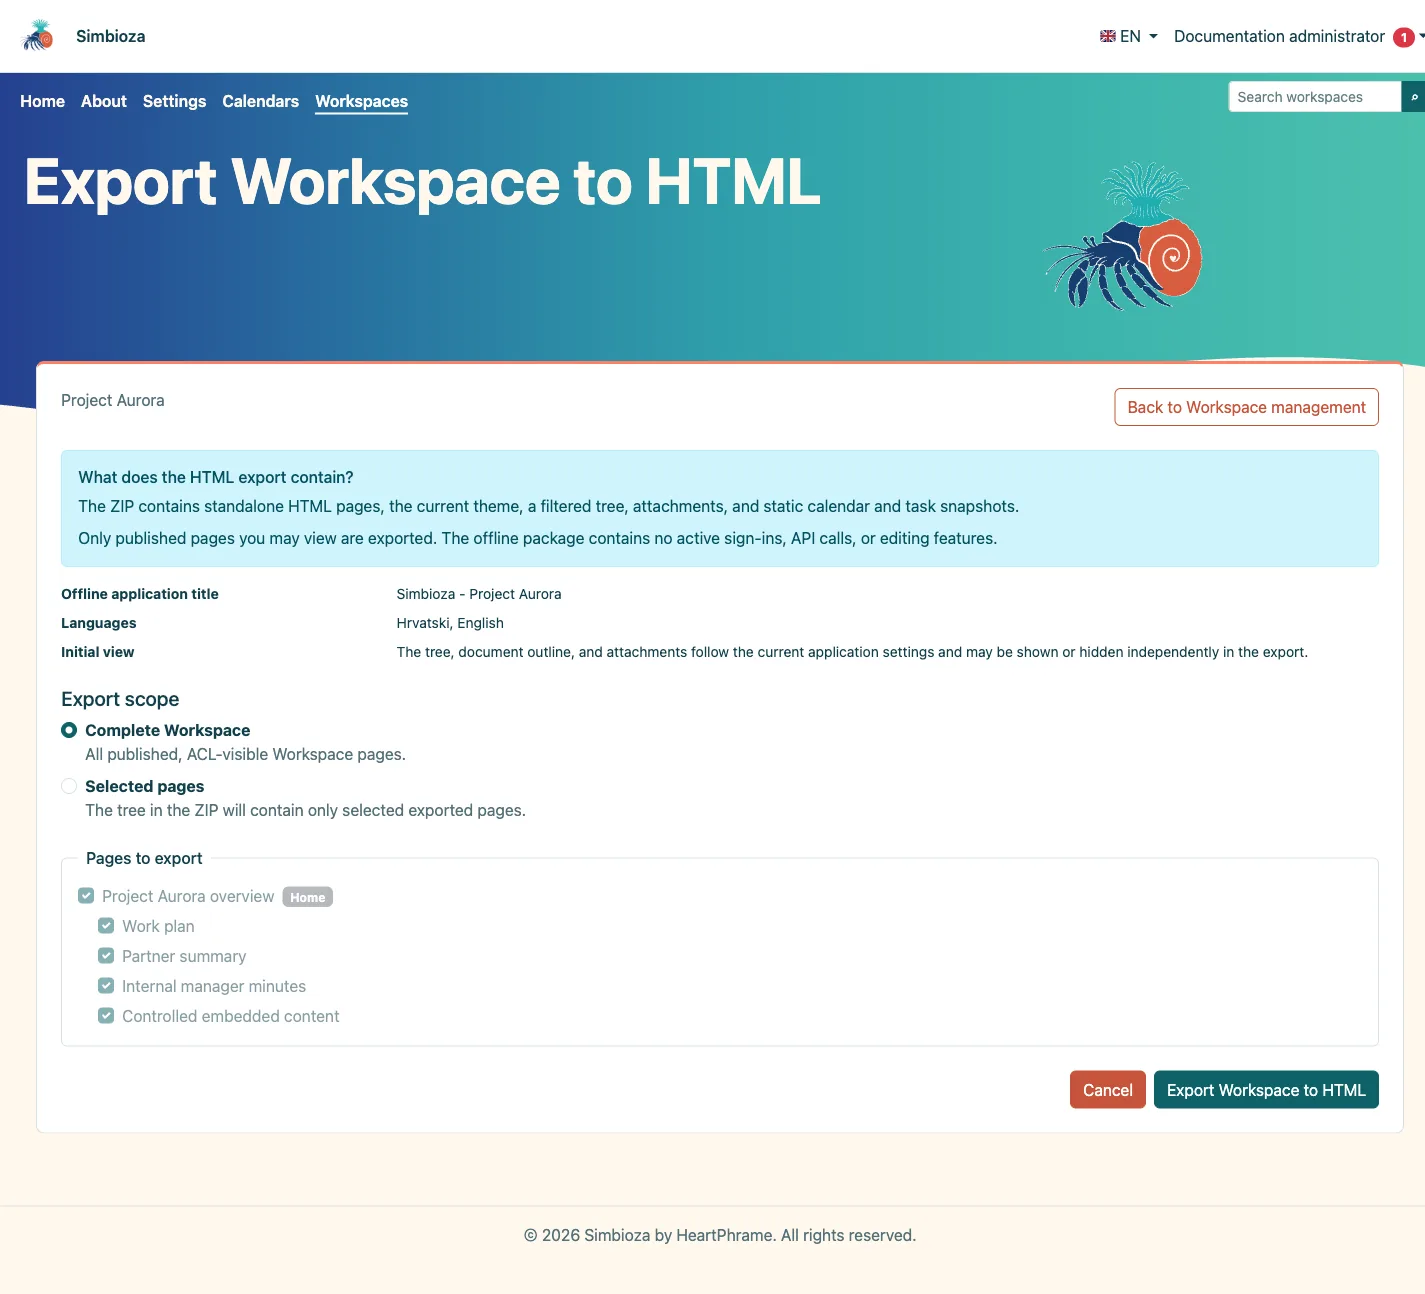Image resolution: width=1425 pixels, height=1294 pixels.
Task: Click the large hermit crab banner illustration
Action: [1123, 236]
